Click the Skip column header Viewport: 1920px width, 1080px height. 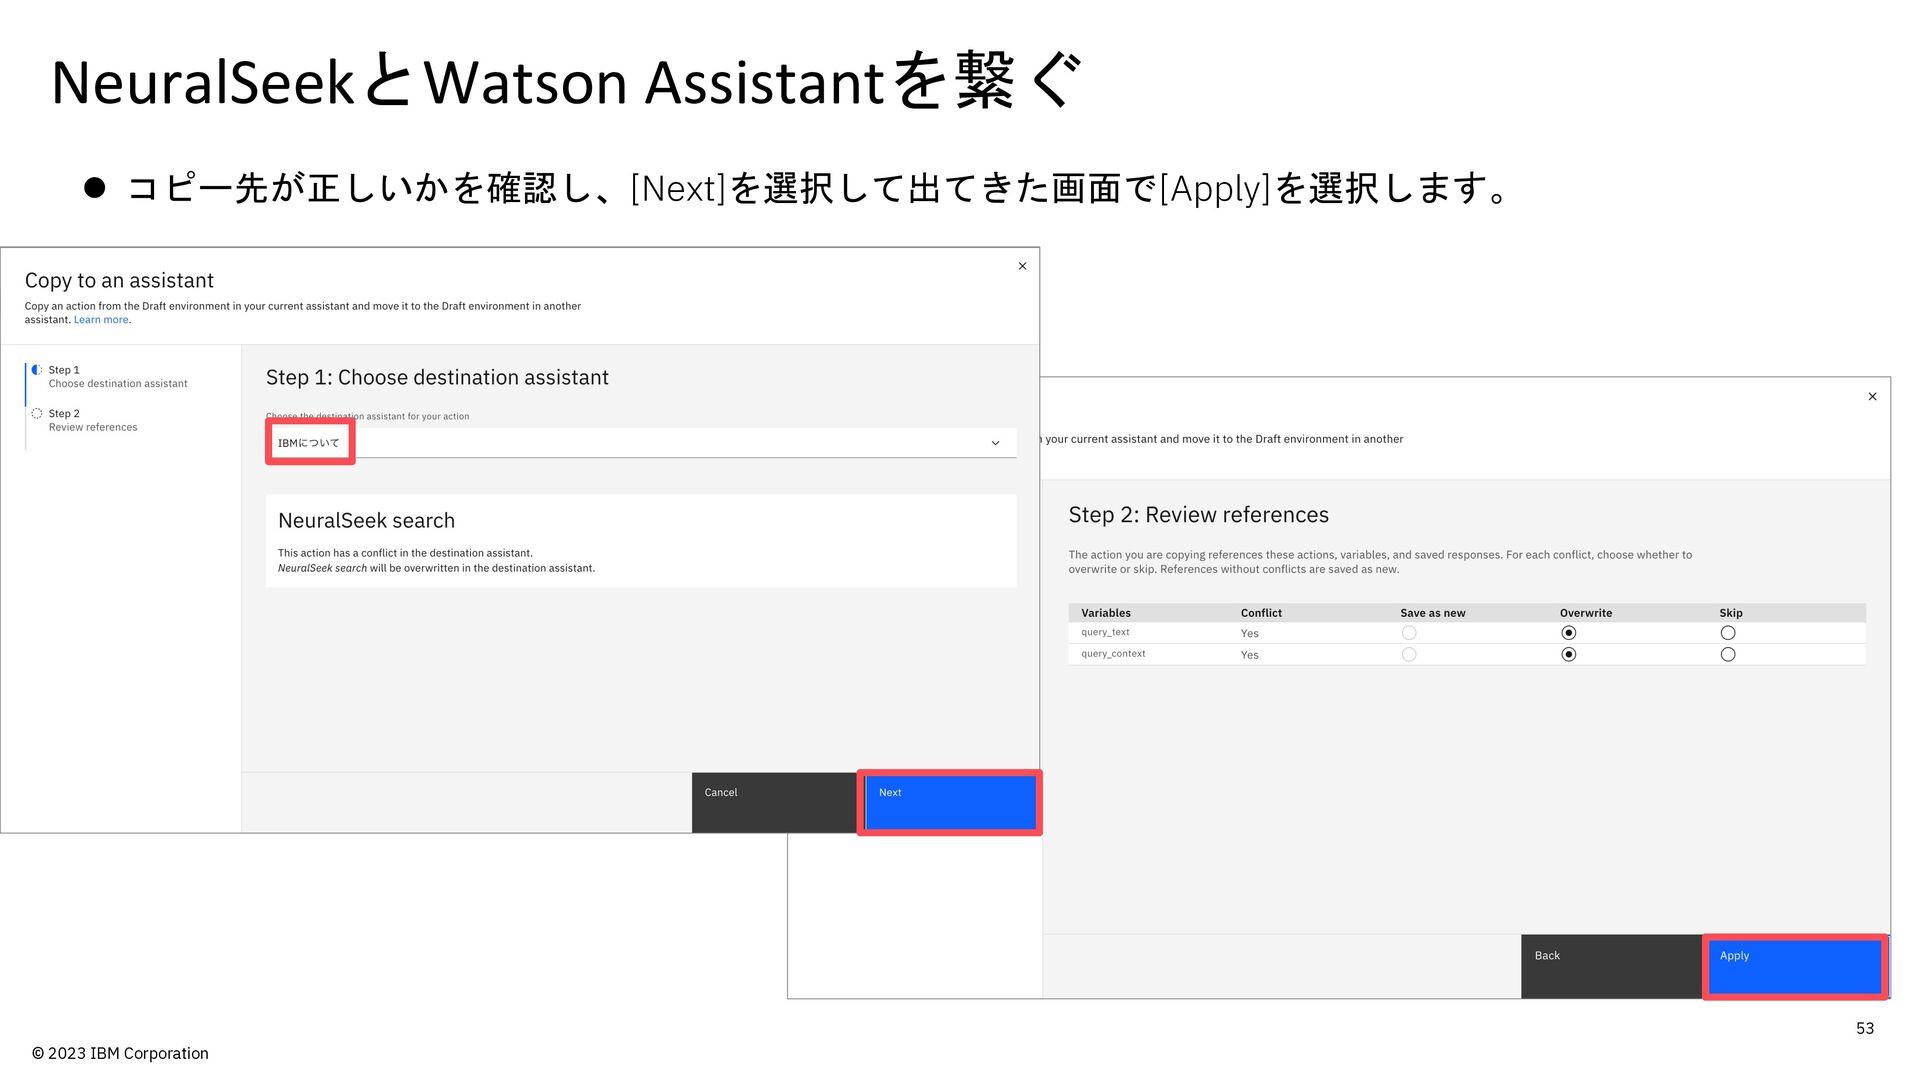pyautogui.click(x=1731, y=613)
